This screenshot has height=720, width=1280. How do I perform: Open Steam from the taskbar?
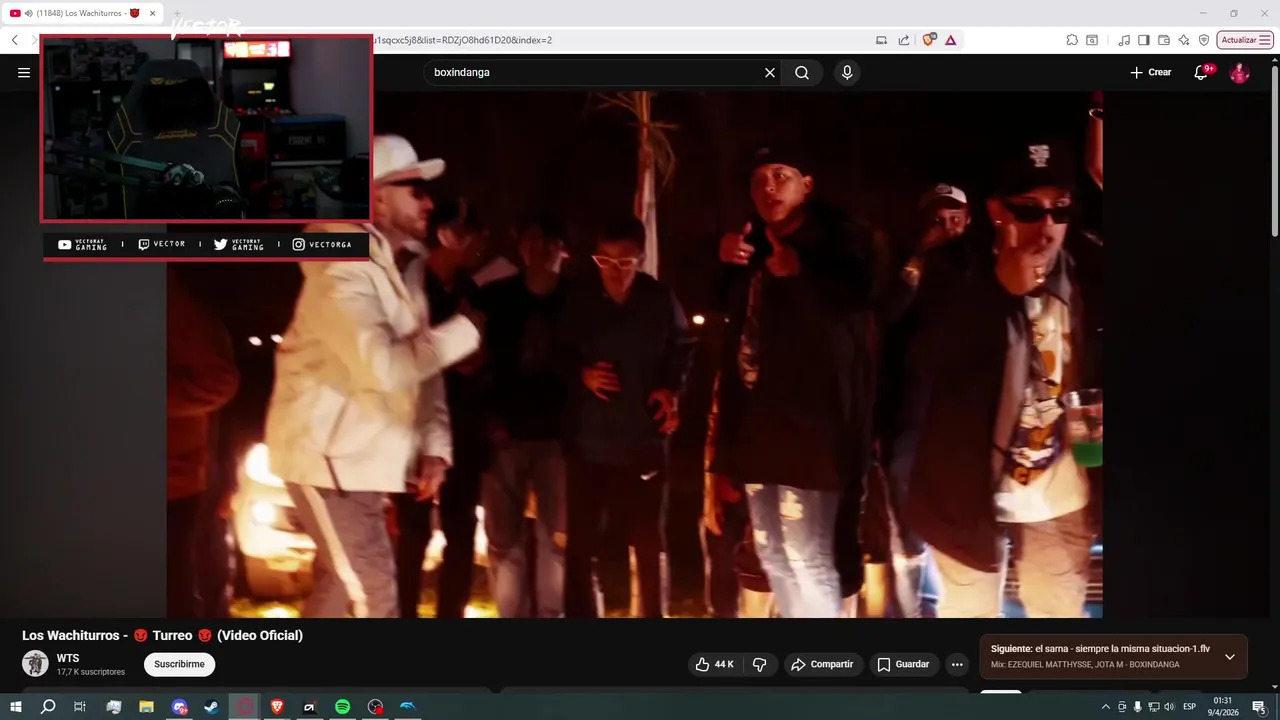(x=211, y=707)
